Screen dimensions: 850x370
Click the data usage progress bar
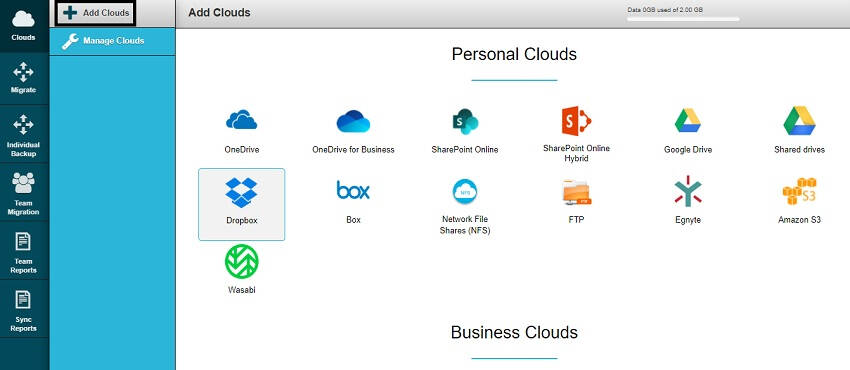coord(683,20)
